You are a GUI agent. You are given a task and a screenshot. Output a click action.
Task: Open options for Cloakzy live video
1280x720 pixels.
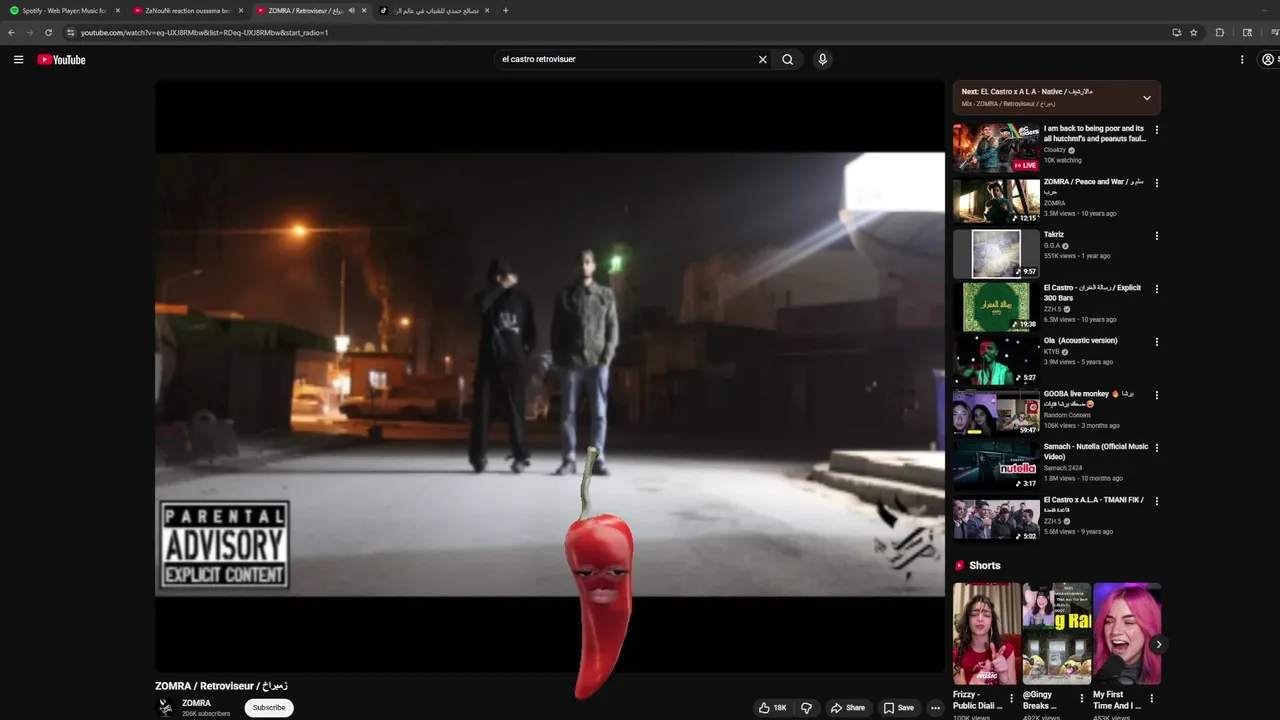tap(1156, 130)
